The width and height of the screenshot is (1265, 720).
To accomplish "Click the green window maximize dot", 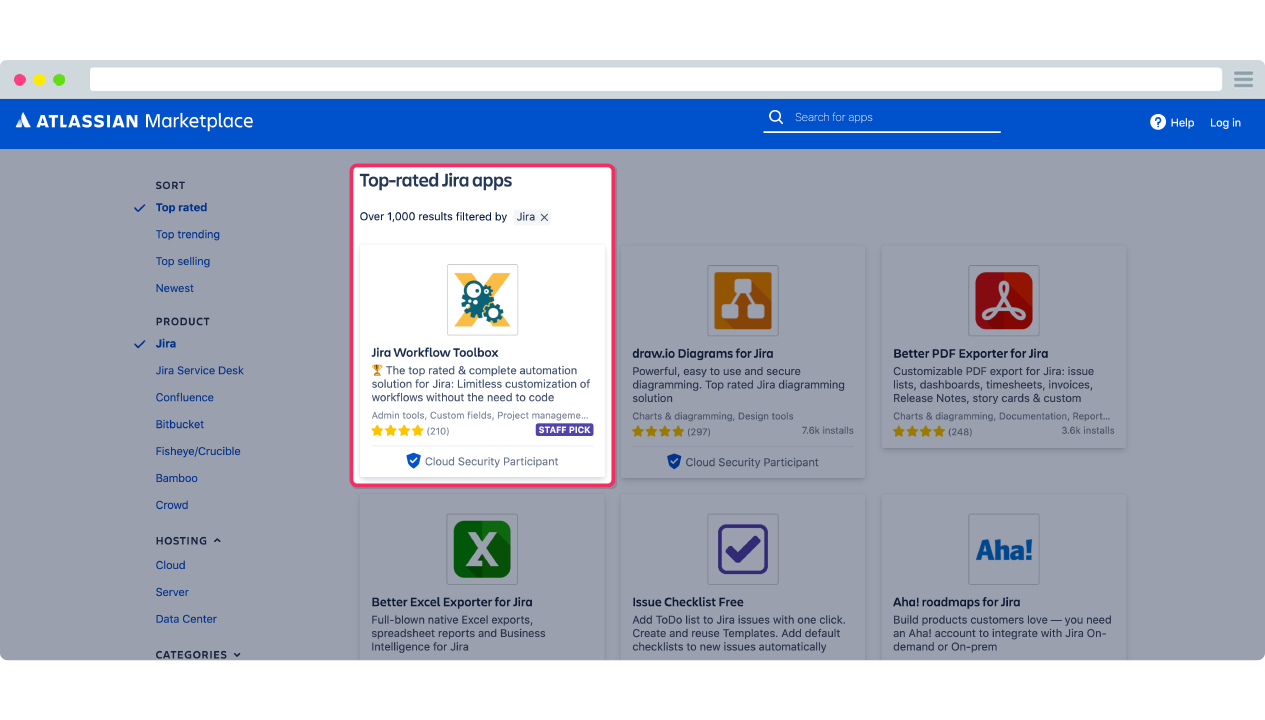I will (x=59, y=80).
